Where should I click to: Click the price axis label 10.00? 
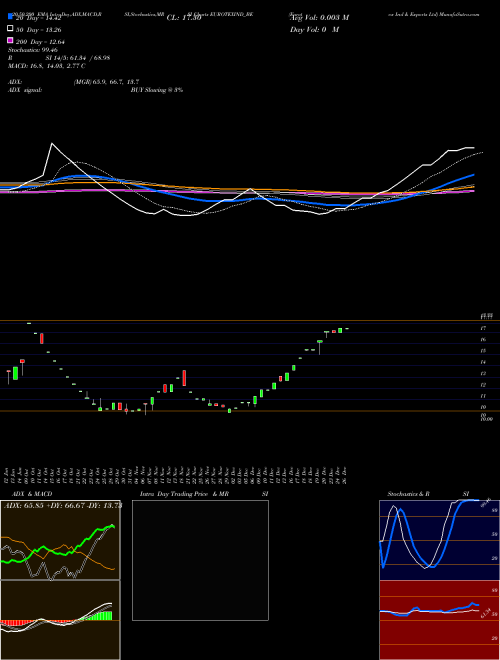click(x=487, y=419)
